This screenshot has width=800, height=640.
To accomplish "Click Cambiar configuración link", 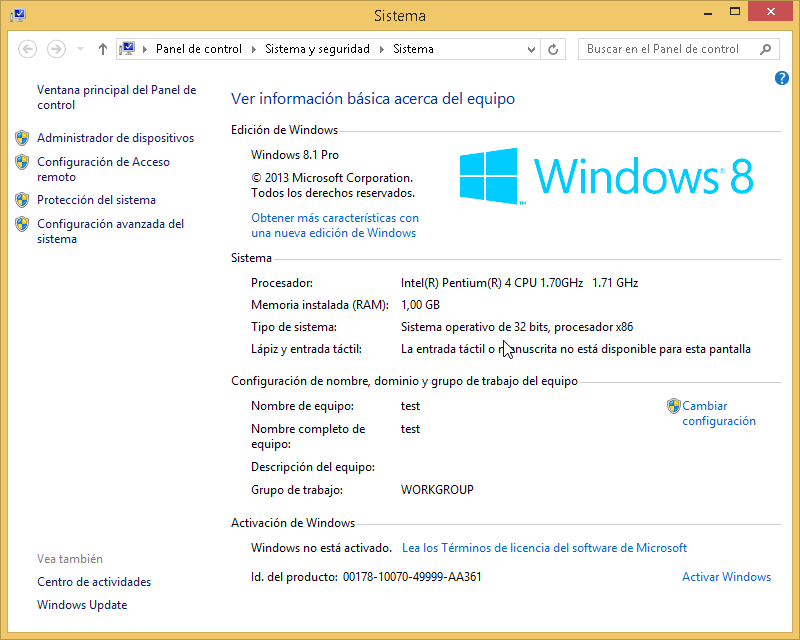I will pos(719,413).
